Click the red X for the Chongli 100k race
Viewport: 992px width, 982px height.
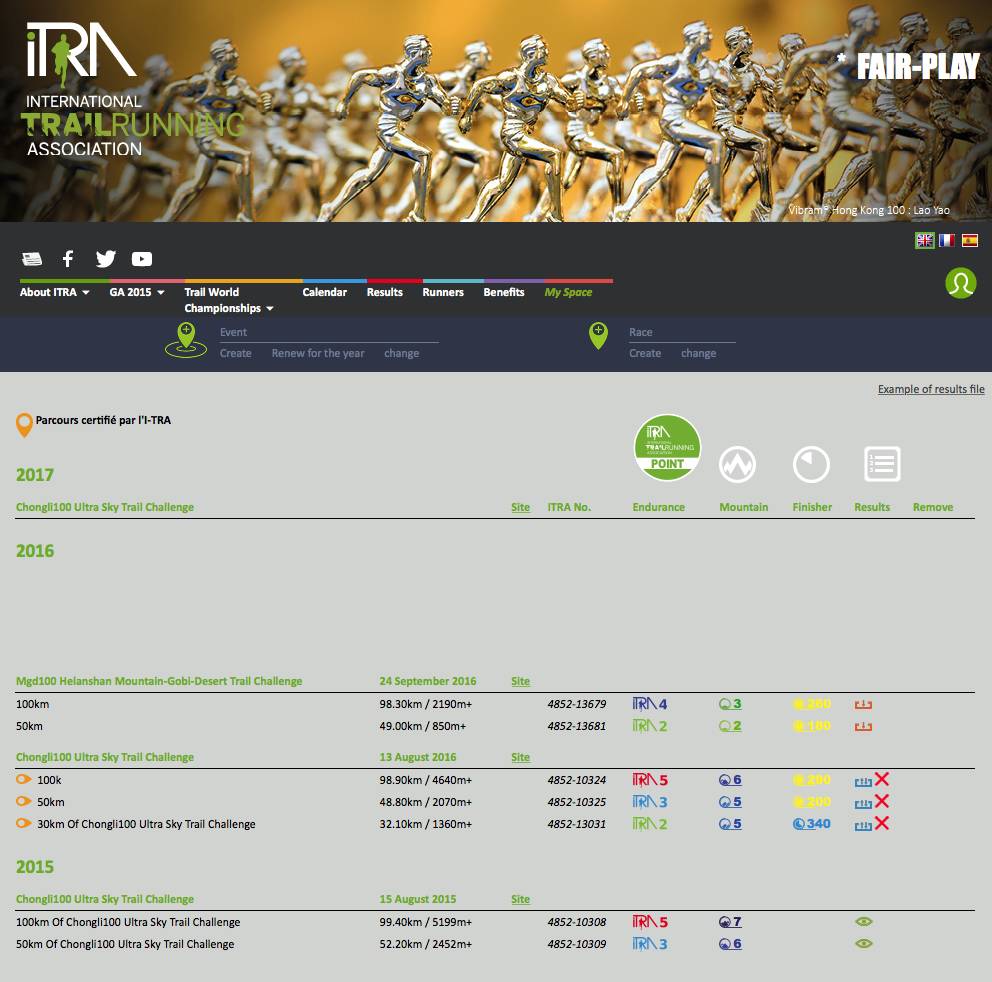click(x=882, y=779)
